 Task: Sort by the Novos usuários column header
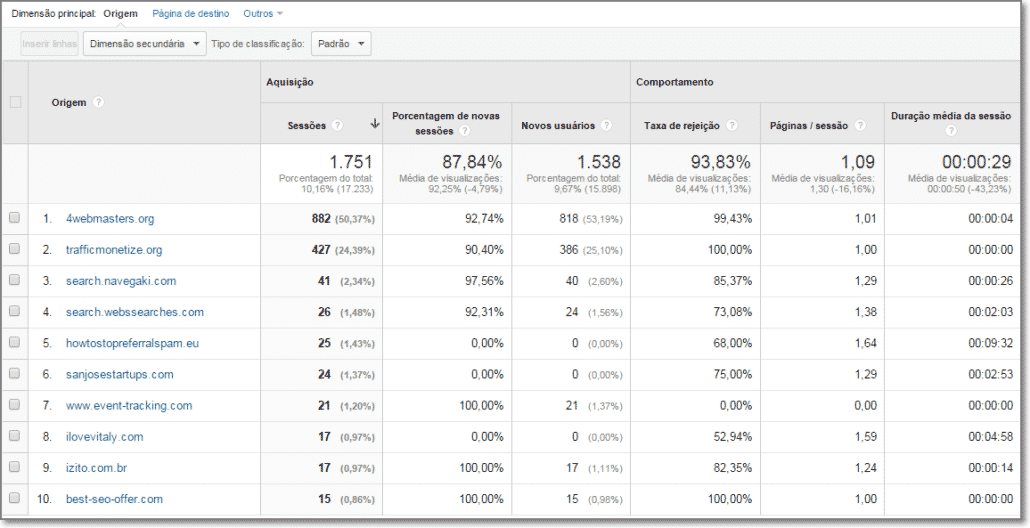pos(558,125)
